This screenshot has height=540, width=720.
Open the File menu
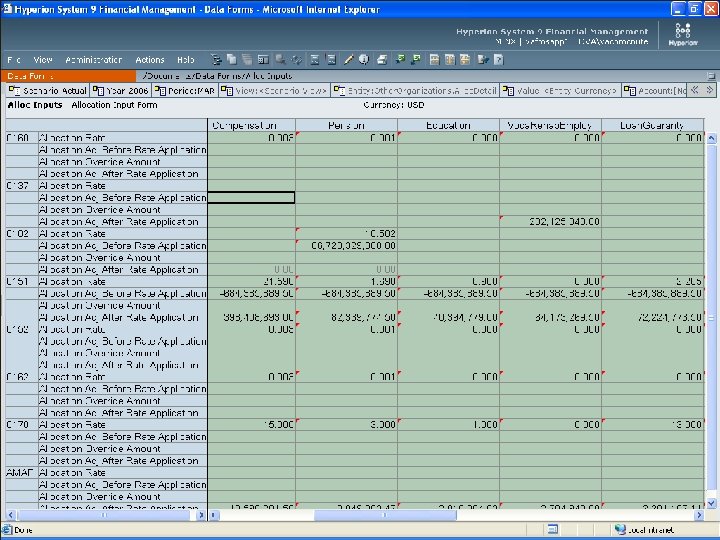(14, 60)
